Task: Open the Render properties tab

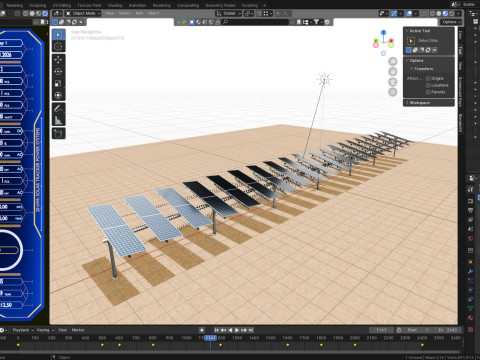Action: tap(470, 201)
